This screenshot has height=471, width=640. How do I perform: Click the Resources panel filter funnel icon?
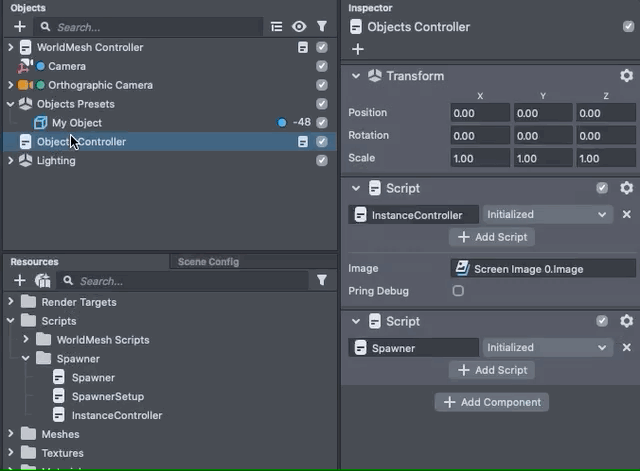pyautogui.click(x=322, y=281)
